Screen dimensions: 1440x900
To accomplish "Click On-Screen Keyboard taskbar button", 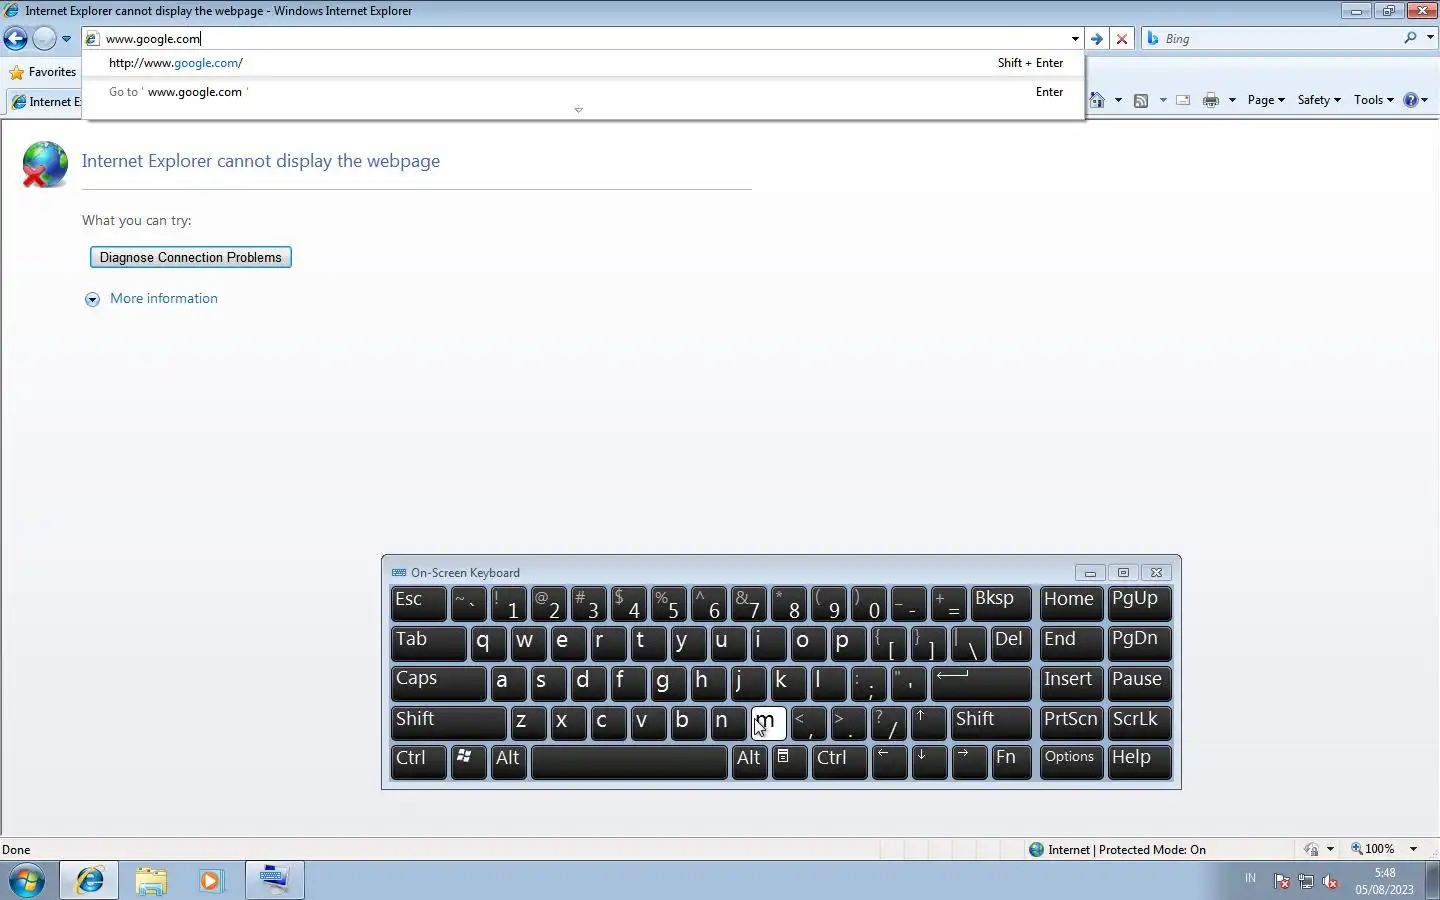I will coord(274,881).
